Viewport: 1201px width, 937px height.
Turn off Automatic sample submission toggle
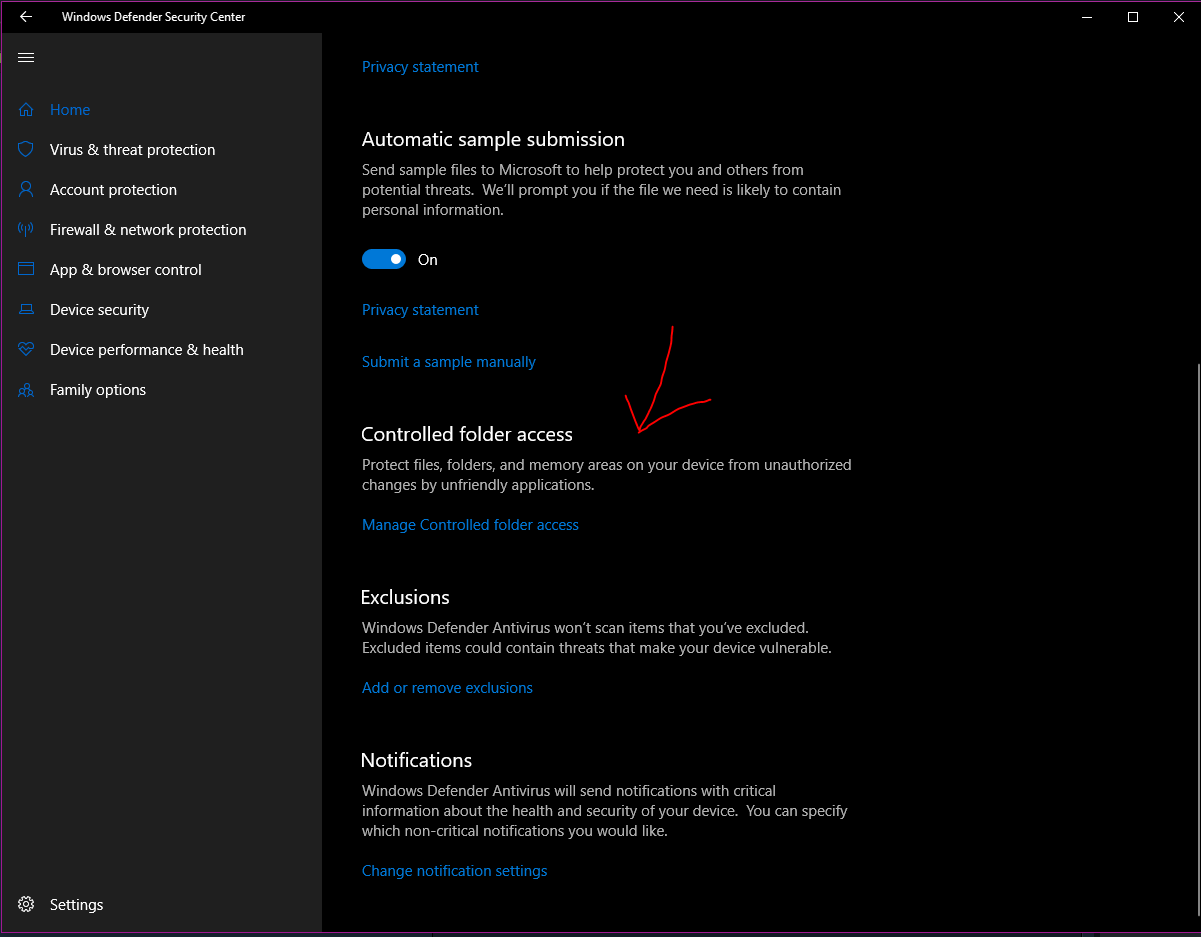(384, 260)
